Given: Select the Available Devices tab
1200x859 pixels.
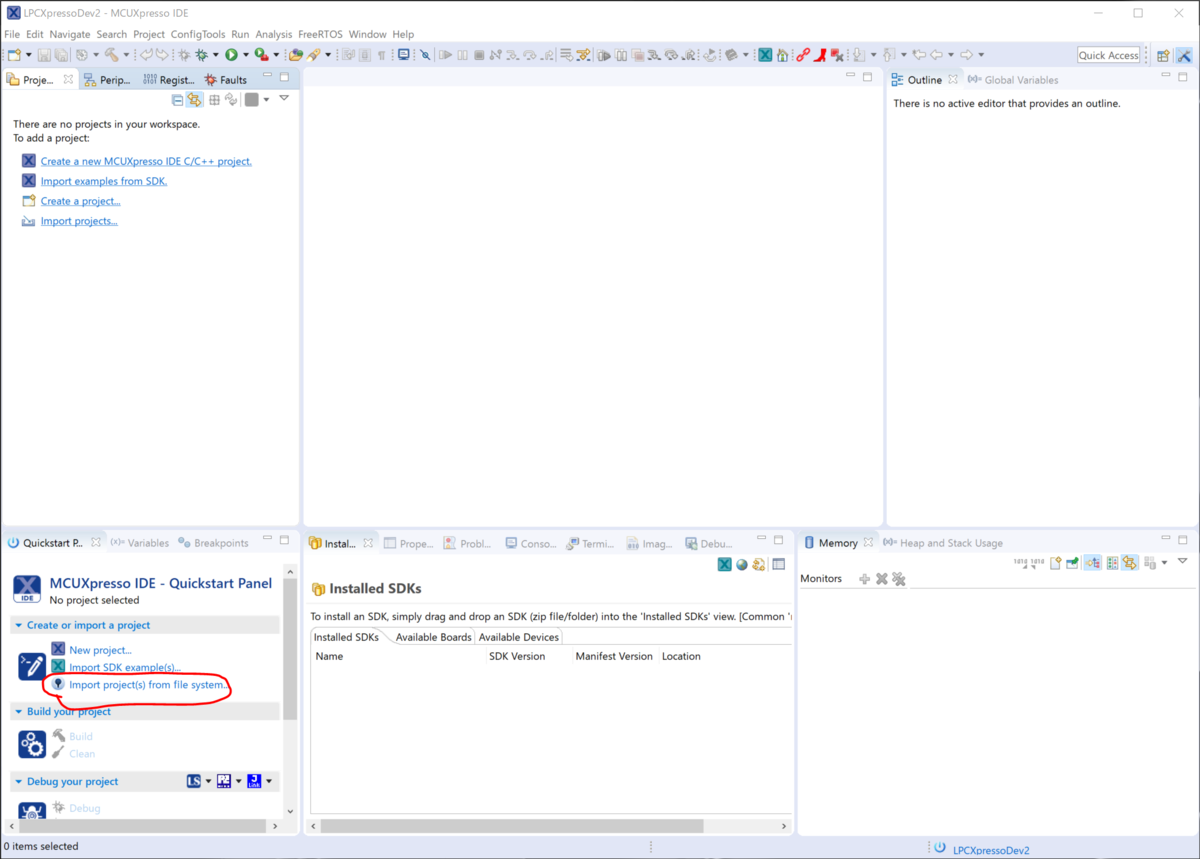Looking at the screenshot, I should pos(518,637).
